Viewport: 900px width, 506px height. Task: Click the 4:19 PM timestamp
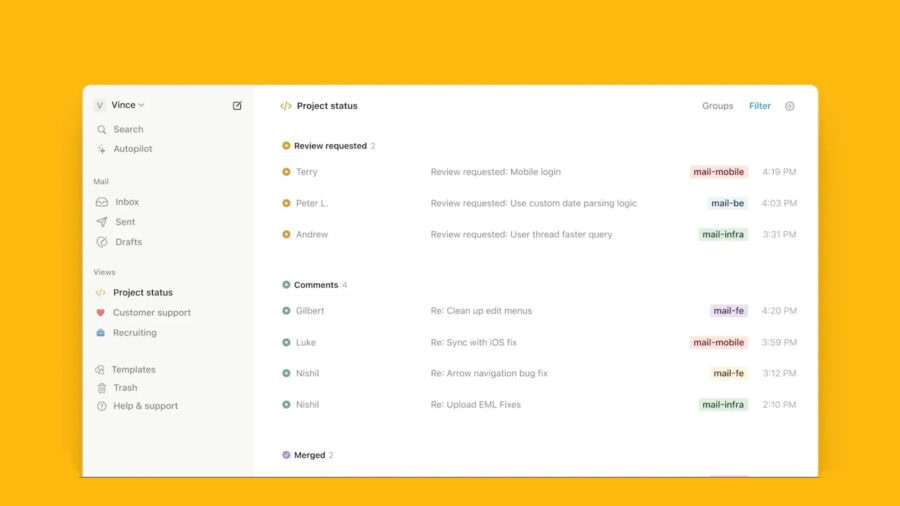pyautogui.click(x=779, y=172)
